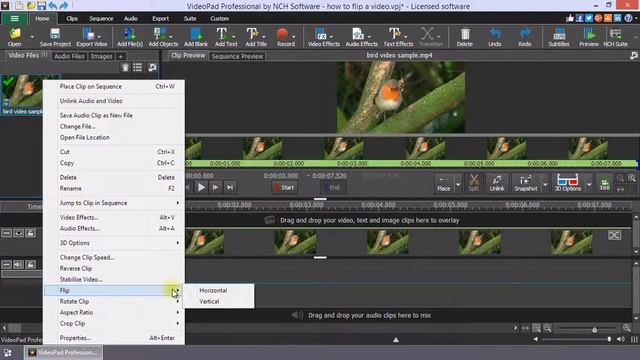Viewport: 640px width, 360px height.
Task: Click the Undo toolbar icon
Action: pos(495,37)
